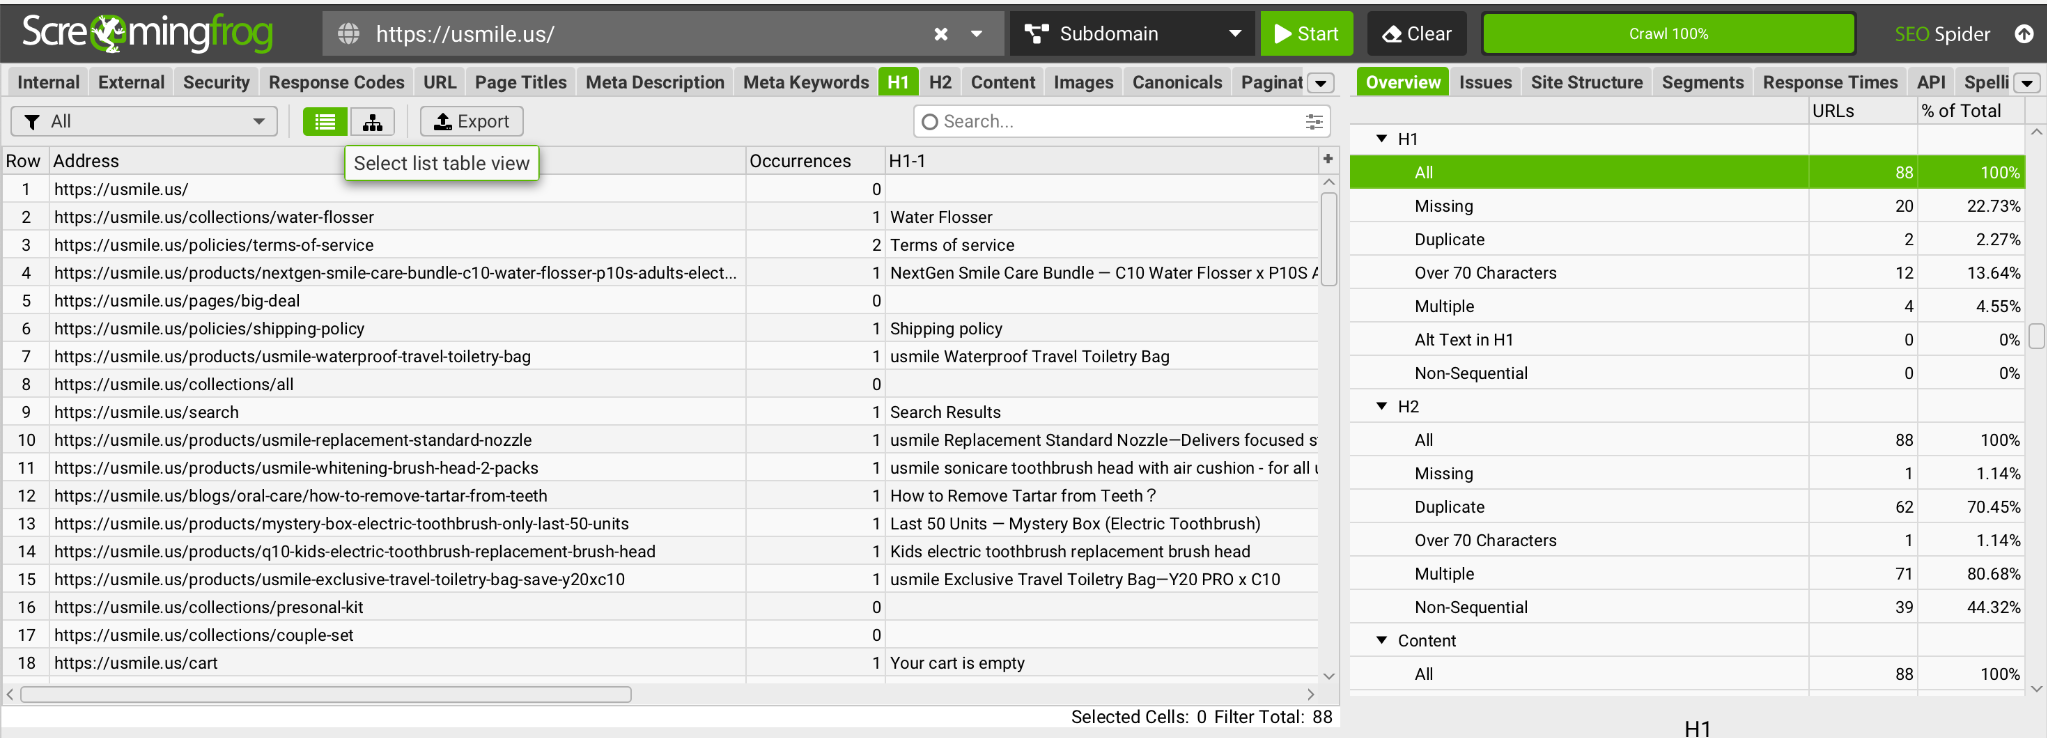Open the Site Structure tab
Viewport: 2047px width, 738px height.
pyautogui.click(x=1586, y=82)
